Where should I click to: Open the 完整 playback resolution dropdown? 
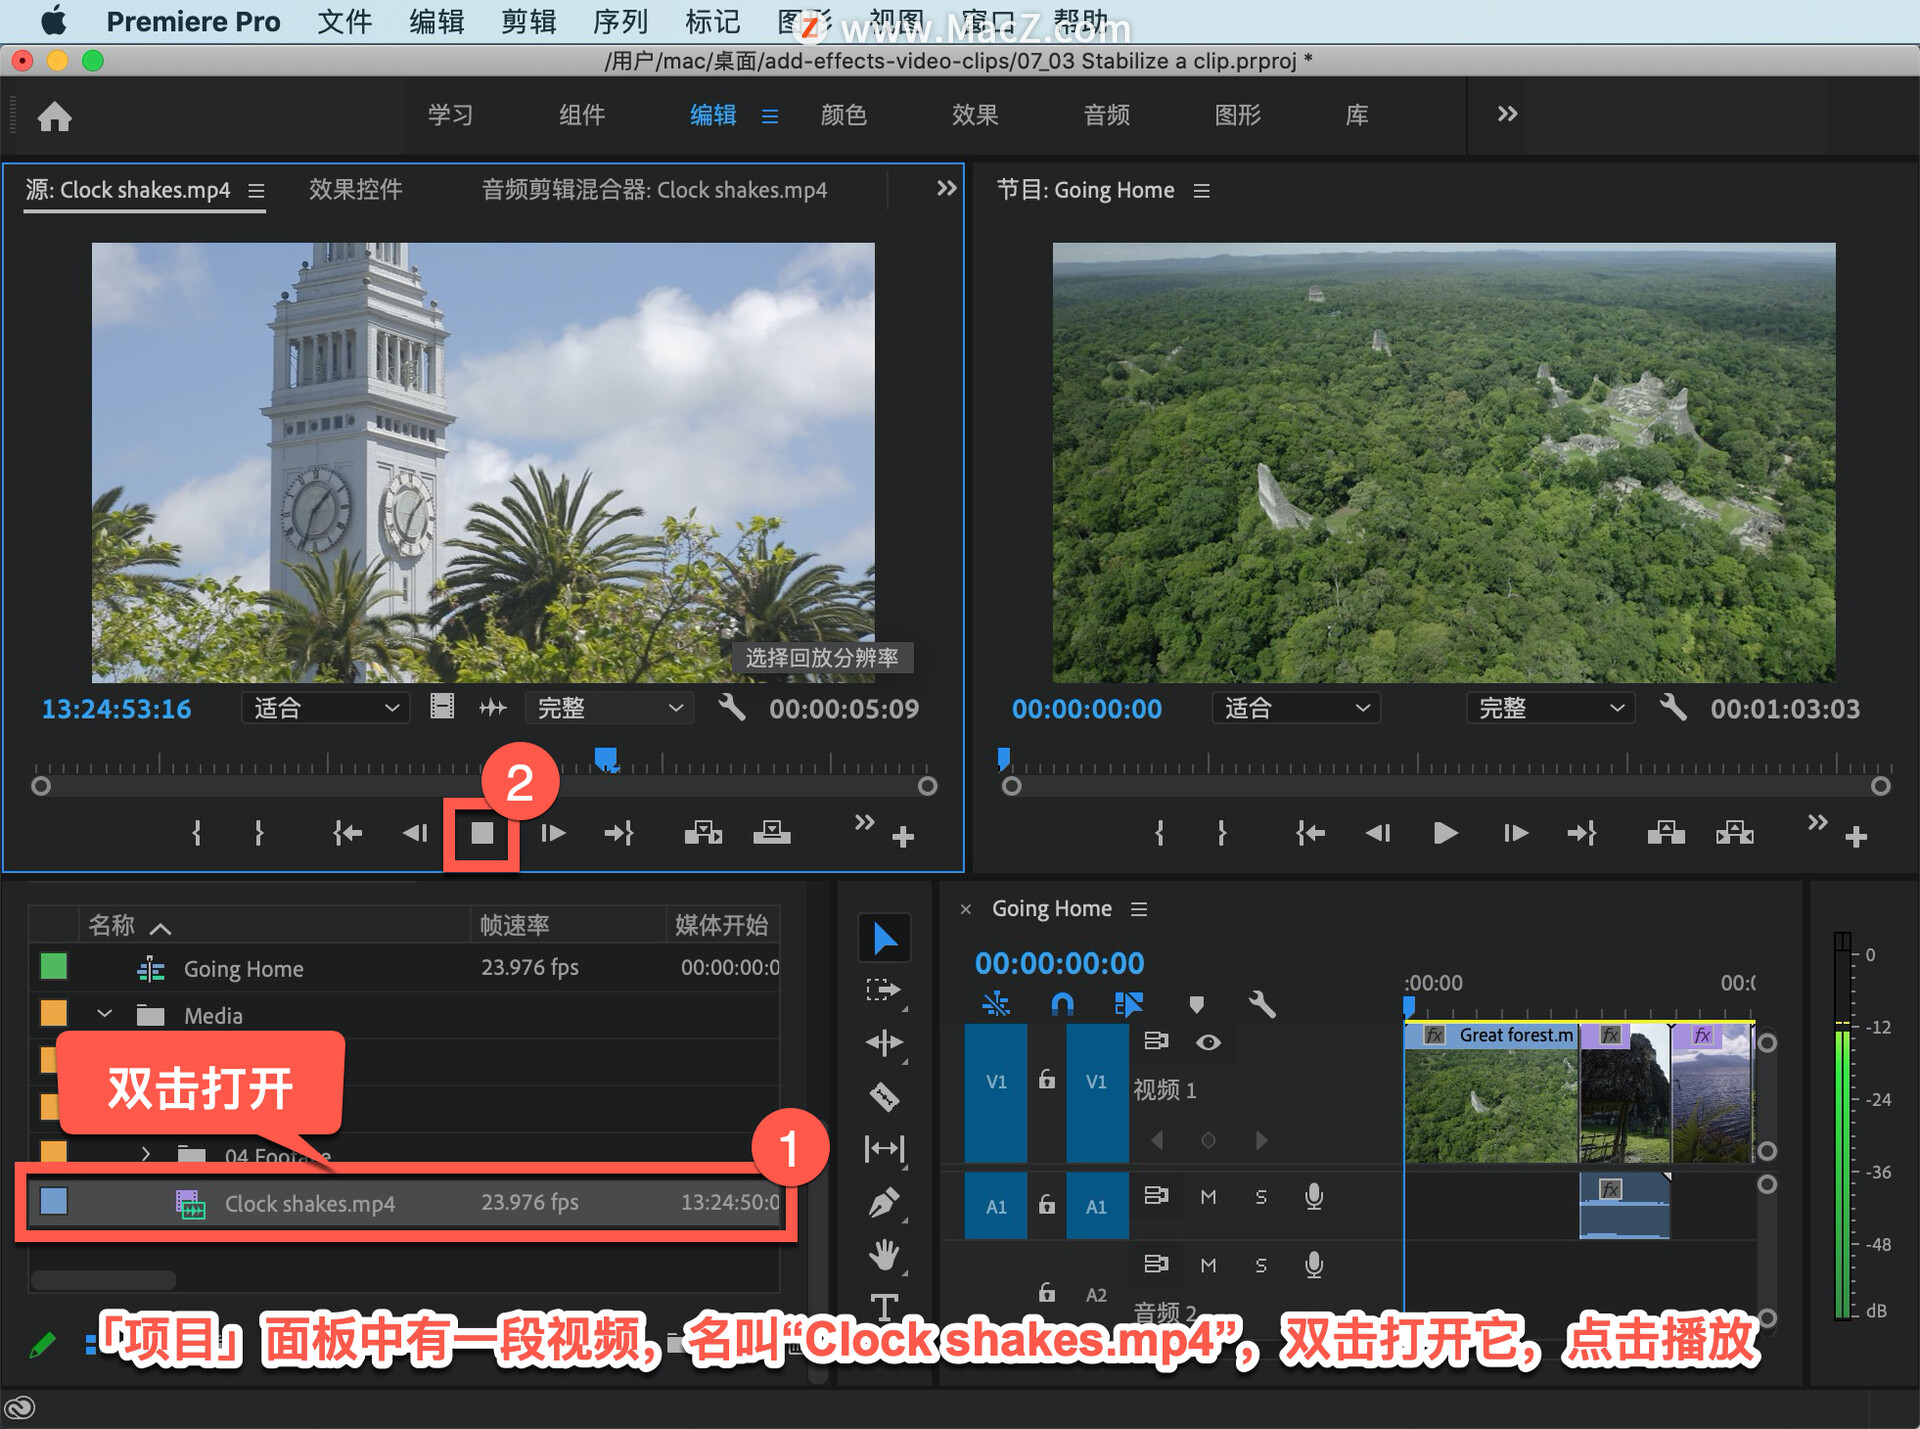click(609, 707)
